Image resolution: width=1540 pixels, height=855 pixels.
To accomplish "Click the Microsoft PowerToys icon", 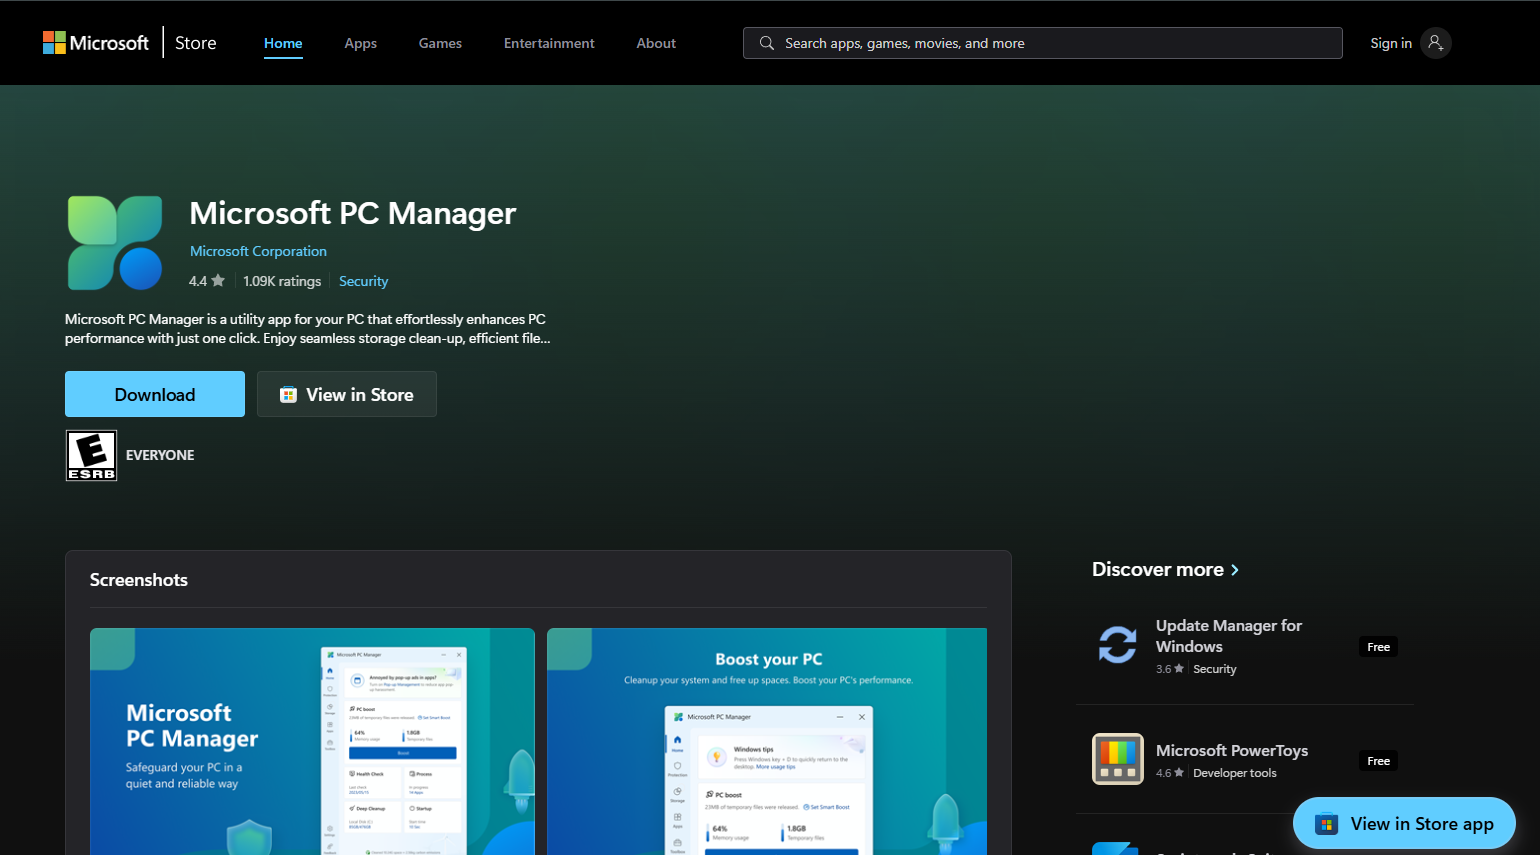I will pyautogui.click(x=1118, y=759).
